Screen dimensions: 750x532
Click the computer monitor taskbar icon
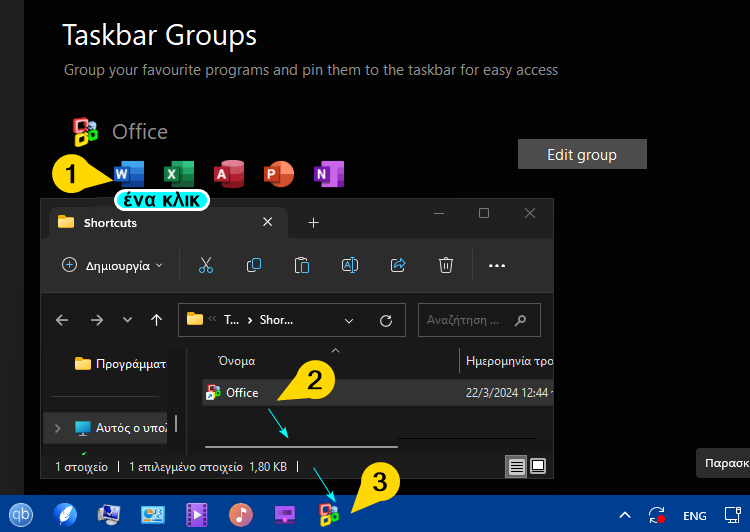pyautogui.click(x=109, y=515)
